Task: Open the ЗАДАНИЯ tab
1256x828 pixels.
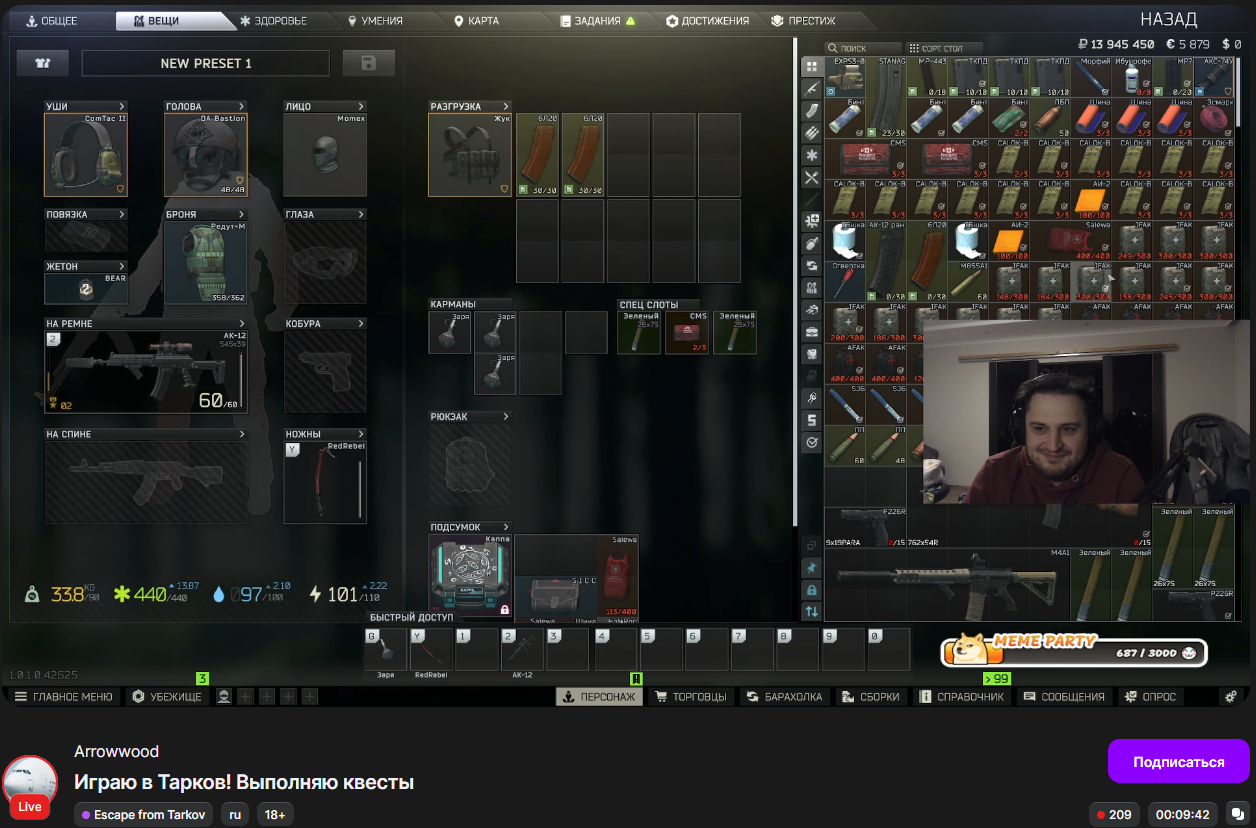Action: click(x=598, y=21)
